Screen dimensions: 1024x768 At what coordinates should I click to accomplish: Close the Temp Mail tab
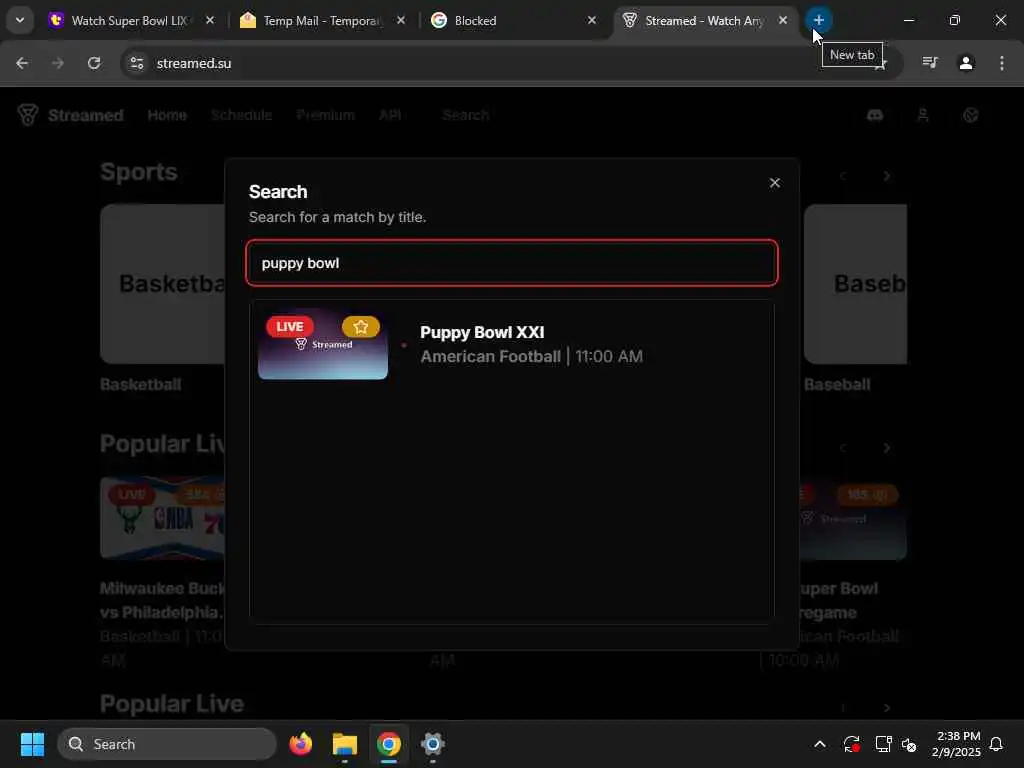[x=401, y=21]
